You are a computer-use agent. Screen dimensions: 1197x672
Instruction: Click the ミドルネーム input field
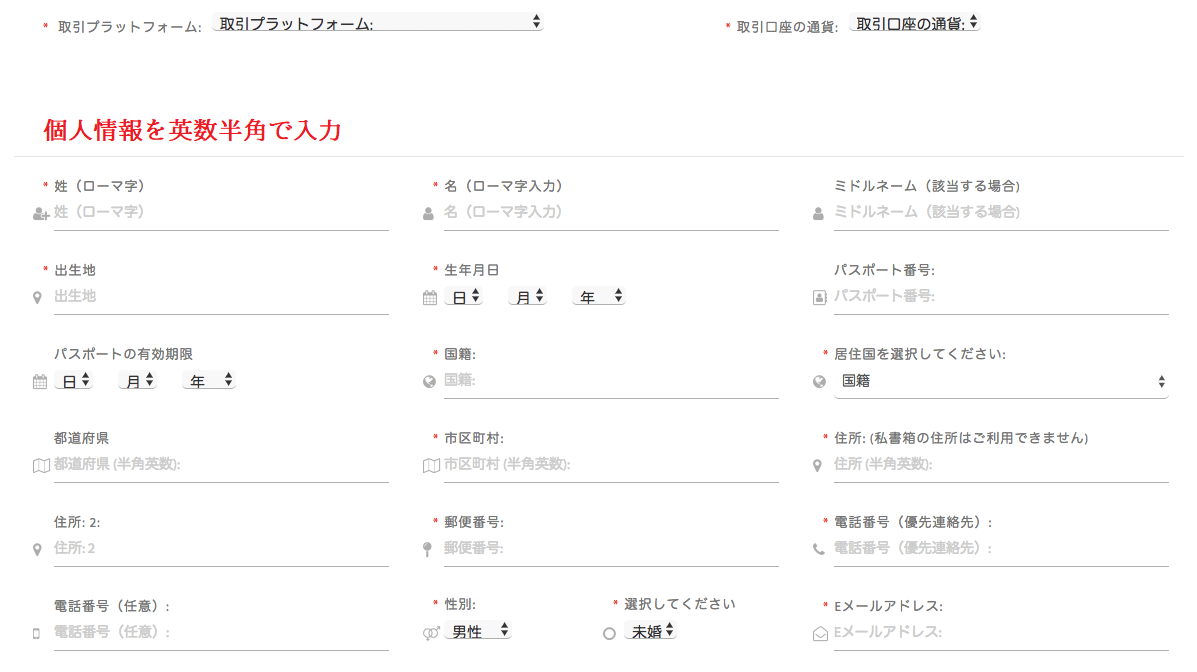tap(1000, 213)
